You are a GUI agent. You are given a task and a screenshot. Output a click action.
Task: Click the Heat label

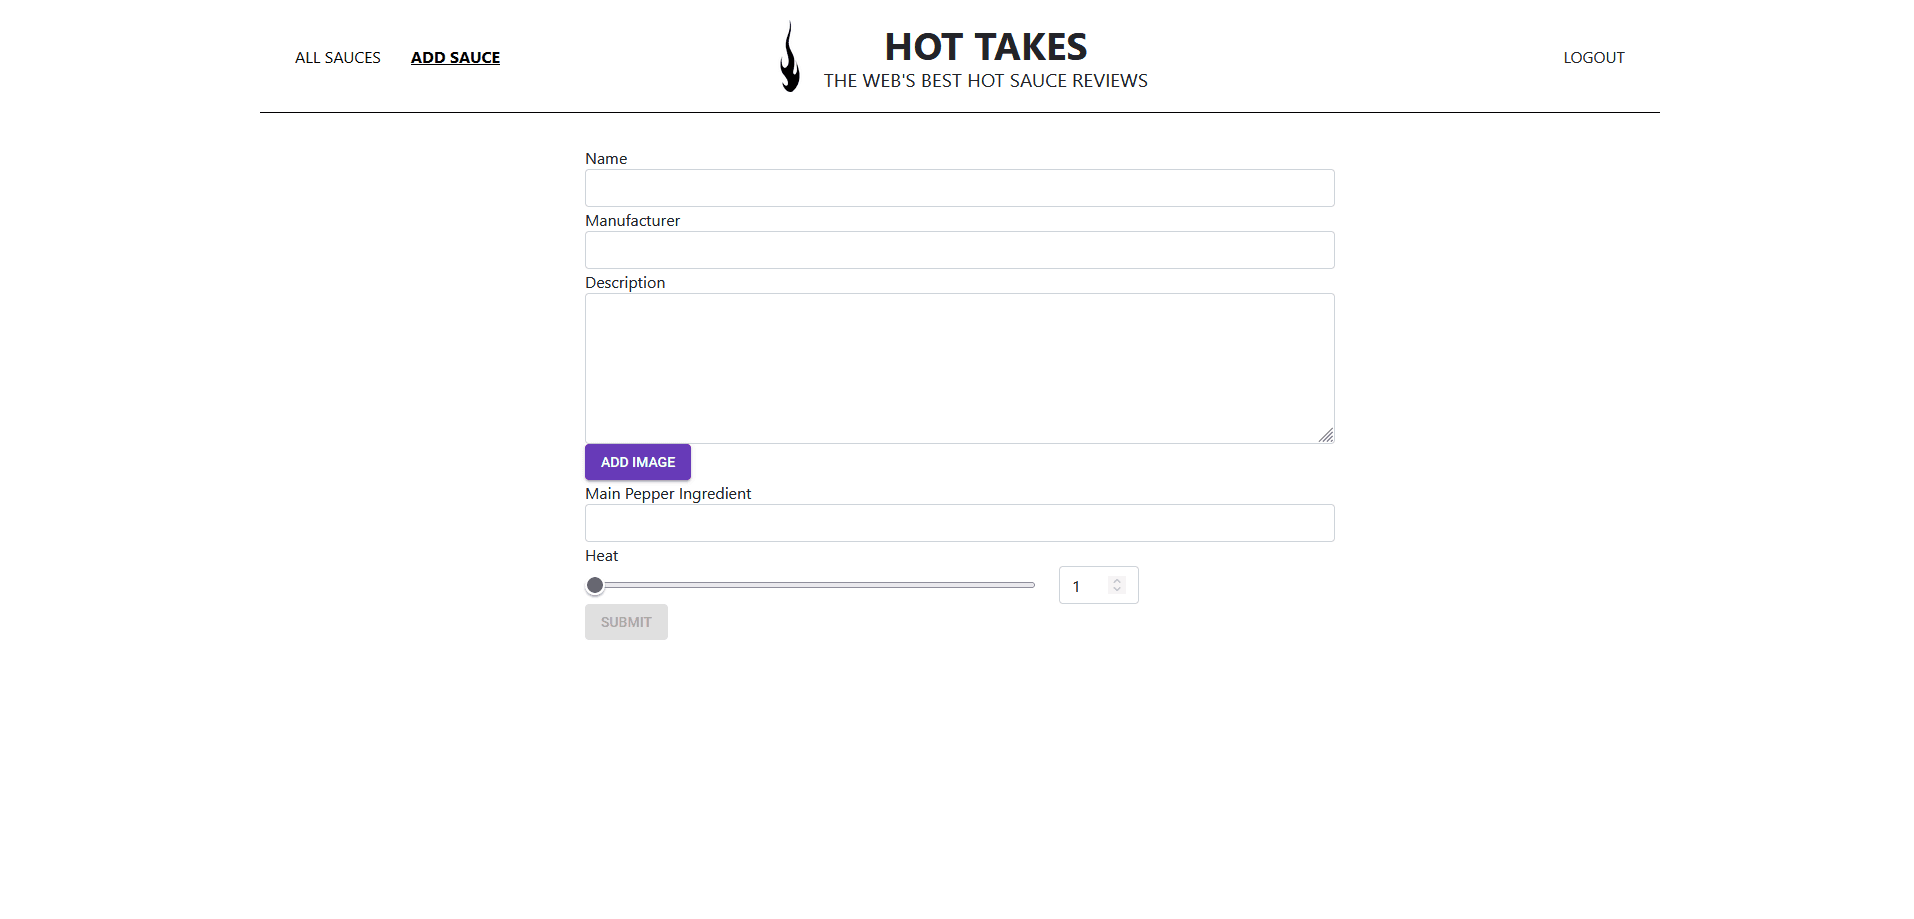601,555
